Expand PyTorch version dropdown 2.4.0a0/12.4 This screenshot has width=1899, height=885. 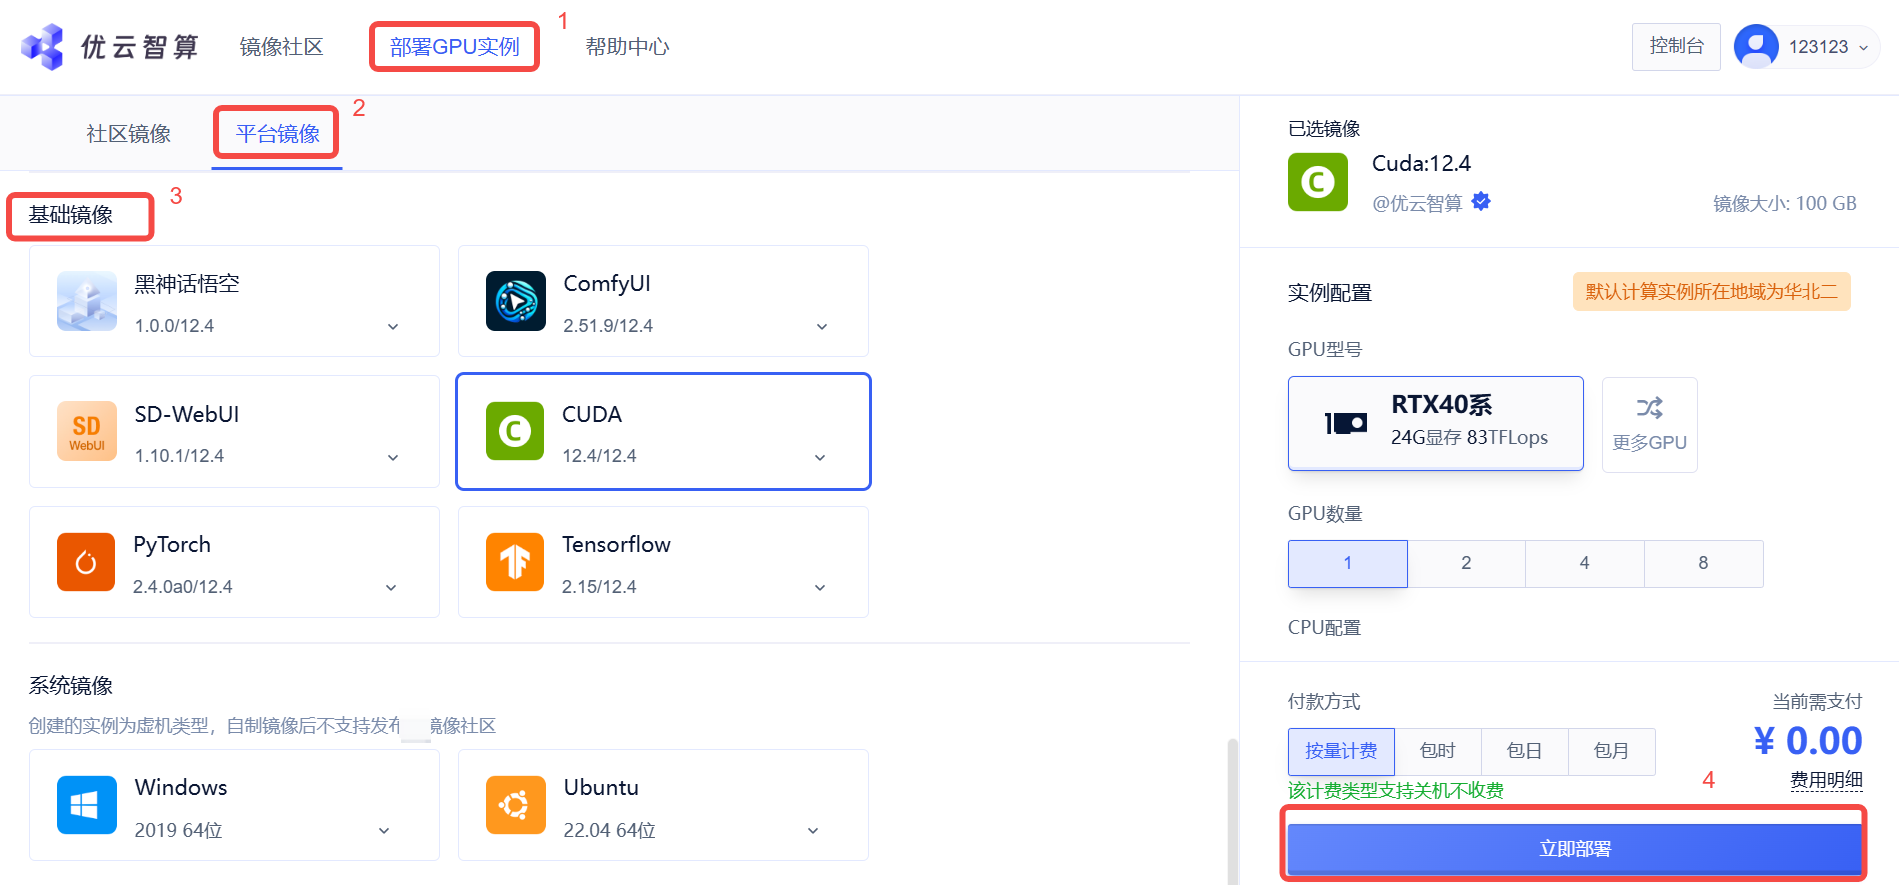coord(391,588)
